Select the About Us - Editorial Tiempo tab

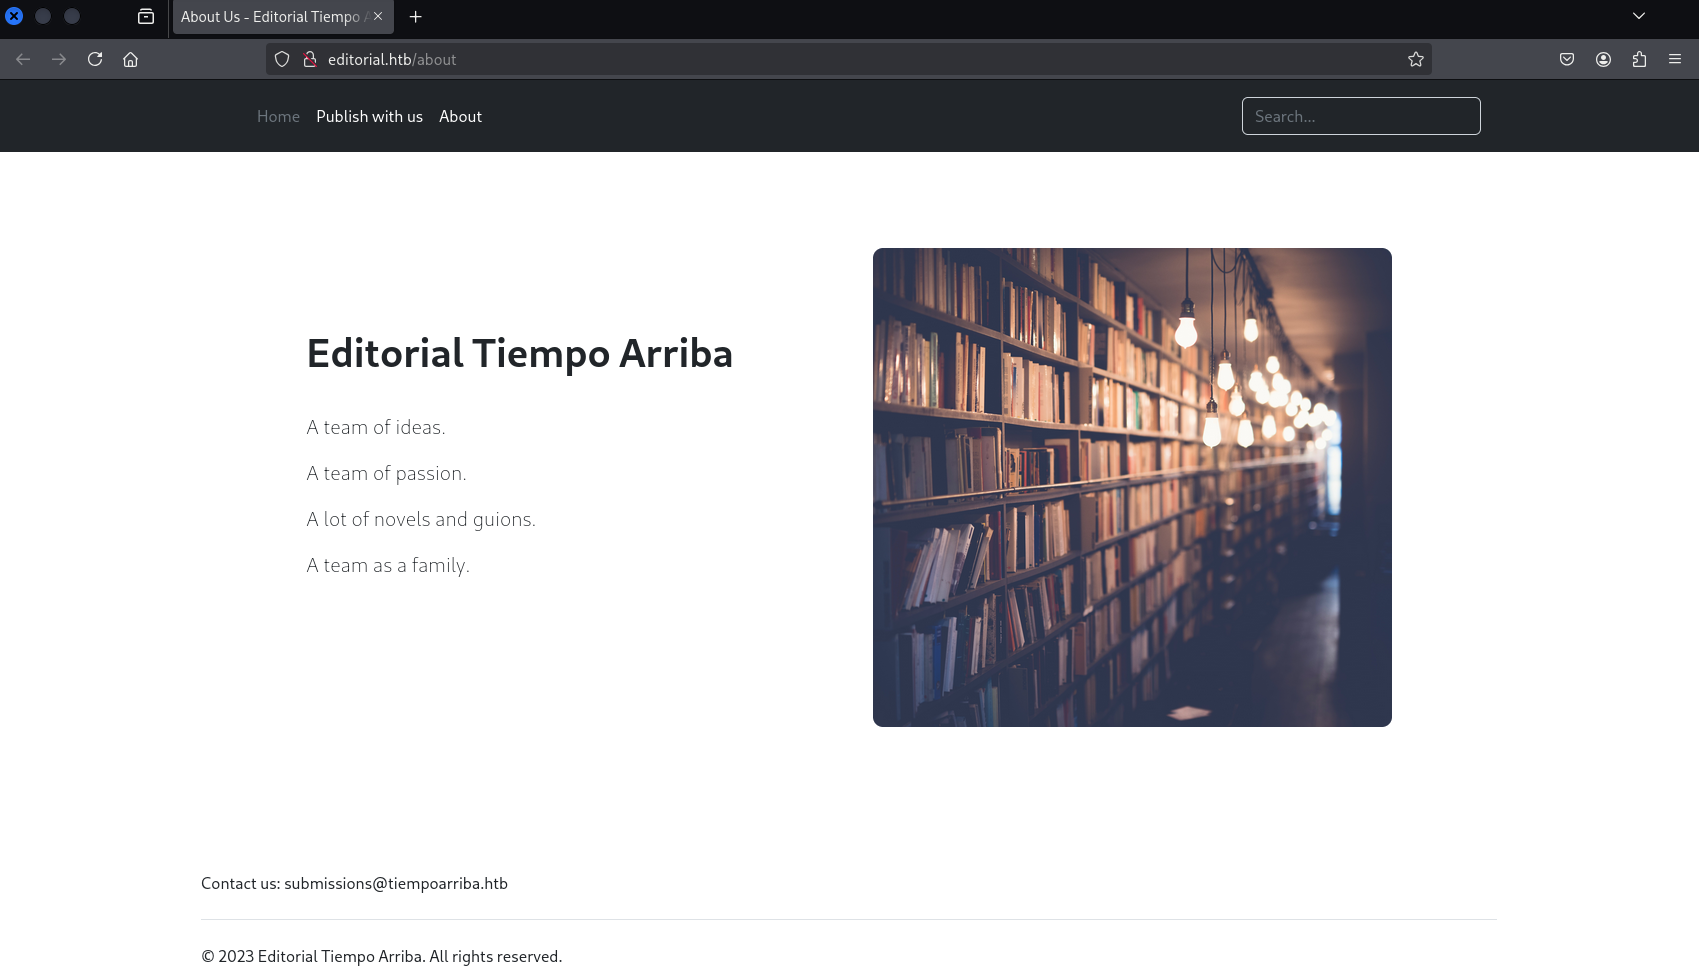click(283, 17)
